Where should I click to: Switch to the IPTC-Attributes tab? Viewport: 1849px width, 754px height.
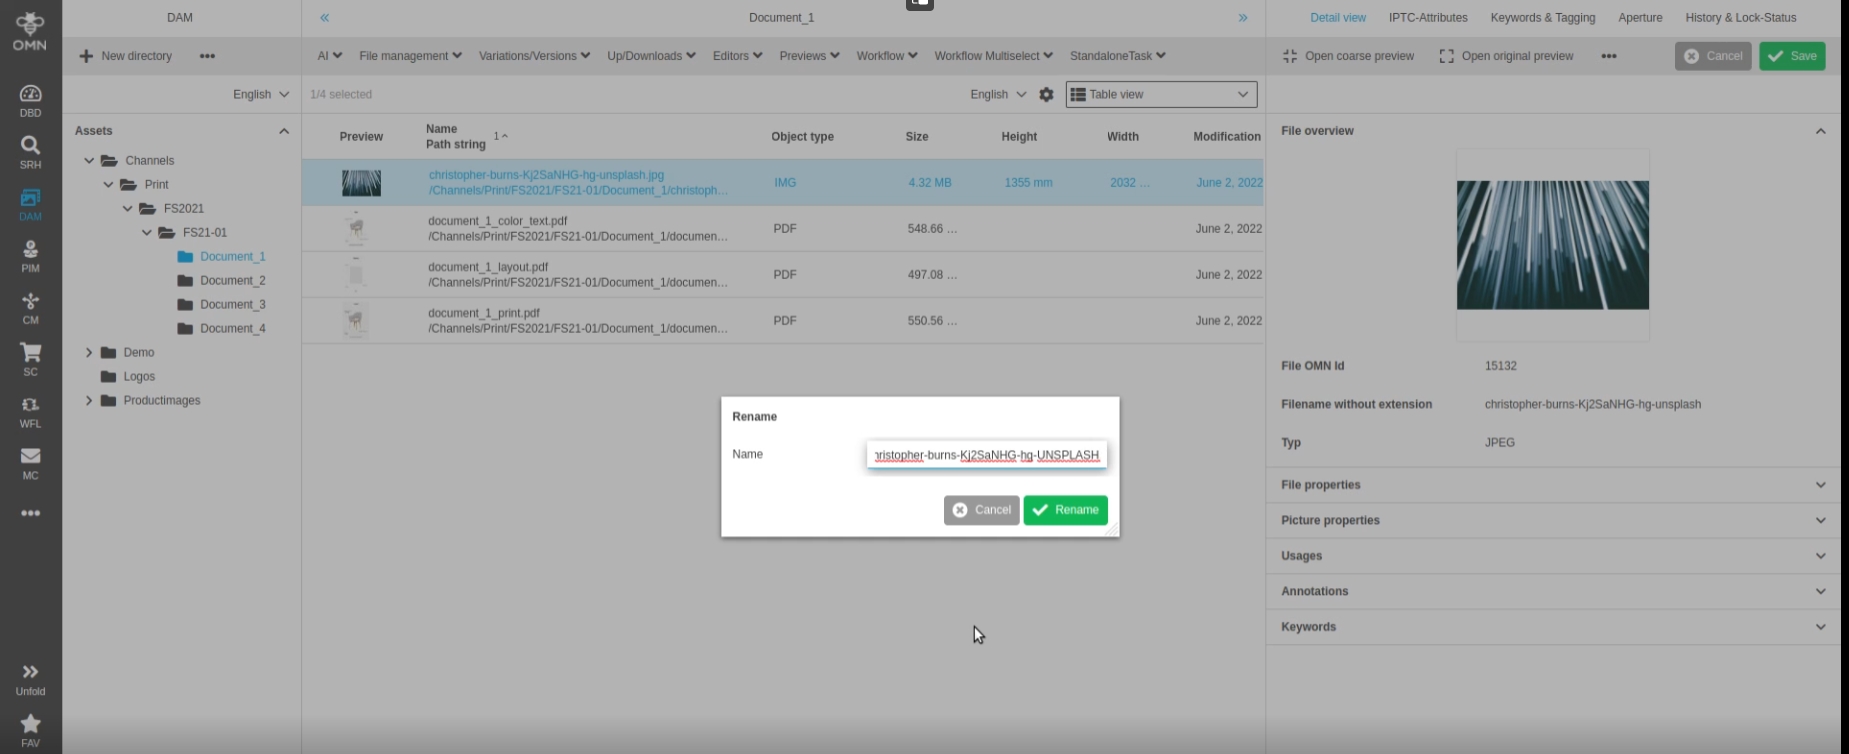click(1428, 18)
